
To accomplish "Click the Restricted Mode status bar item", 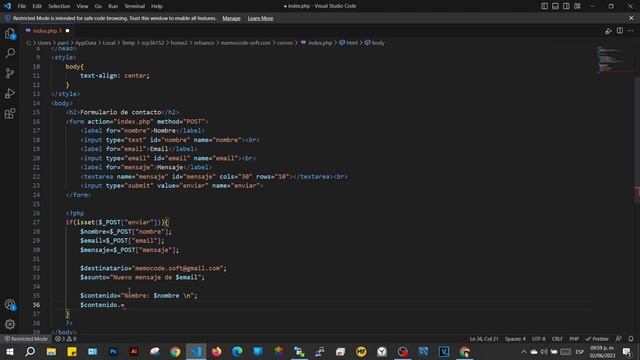I will [x=26, y=339].
